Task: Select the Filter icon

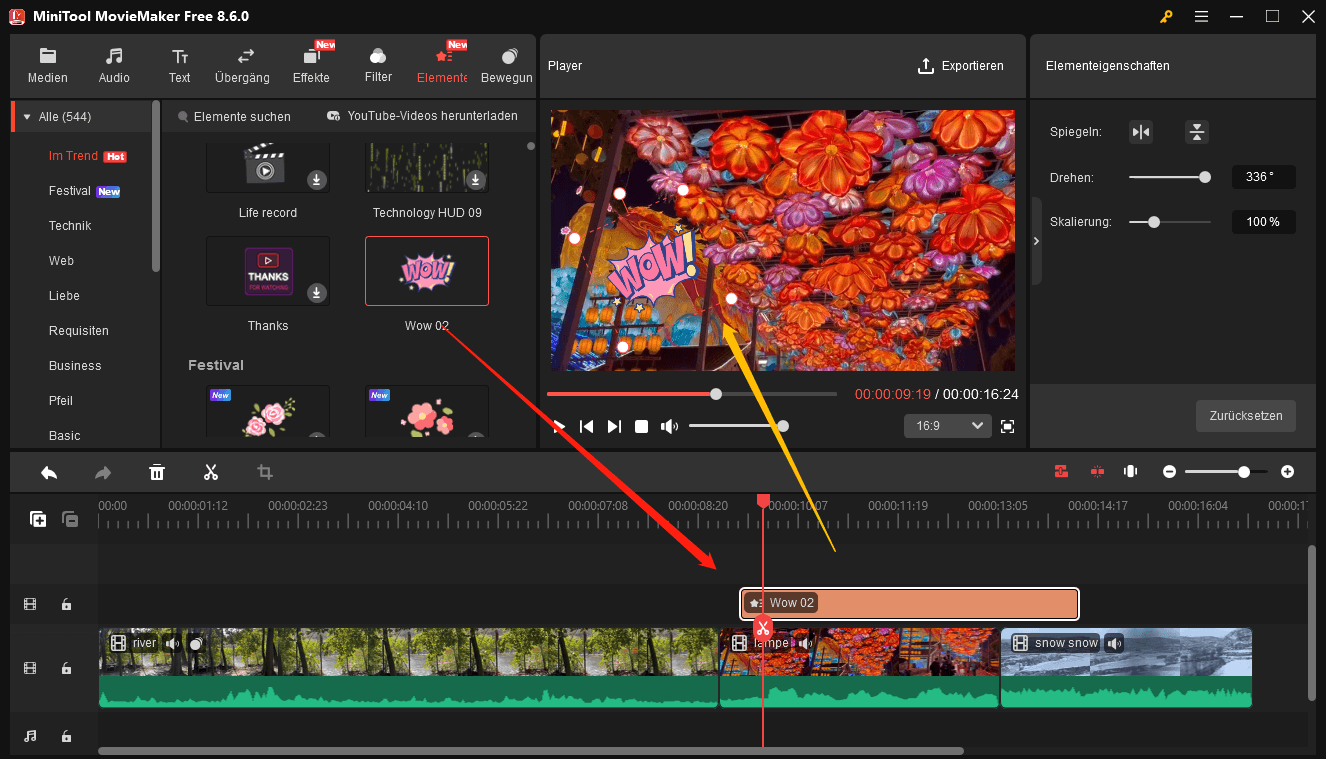Action: 377,63
